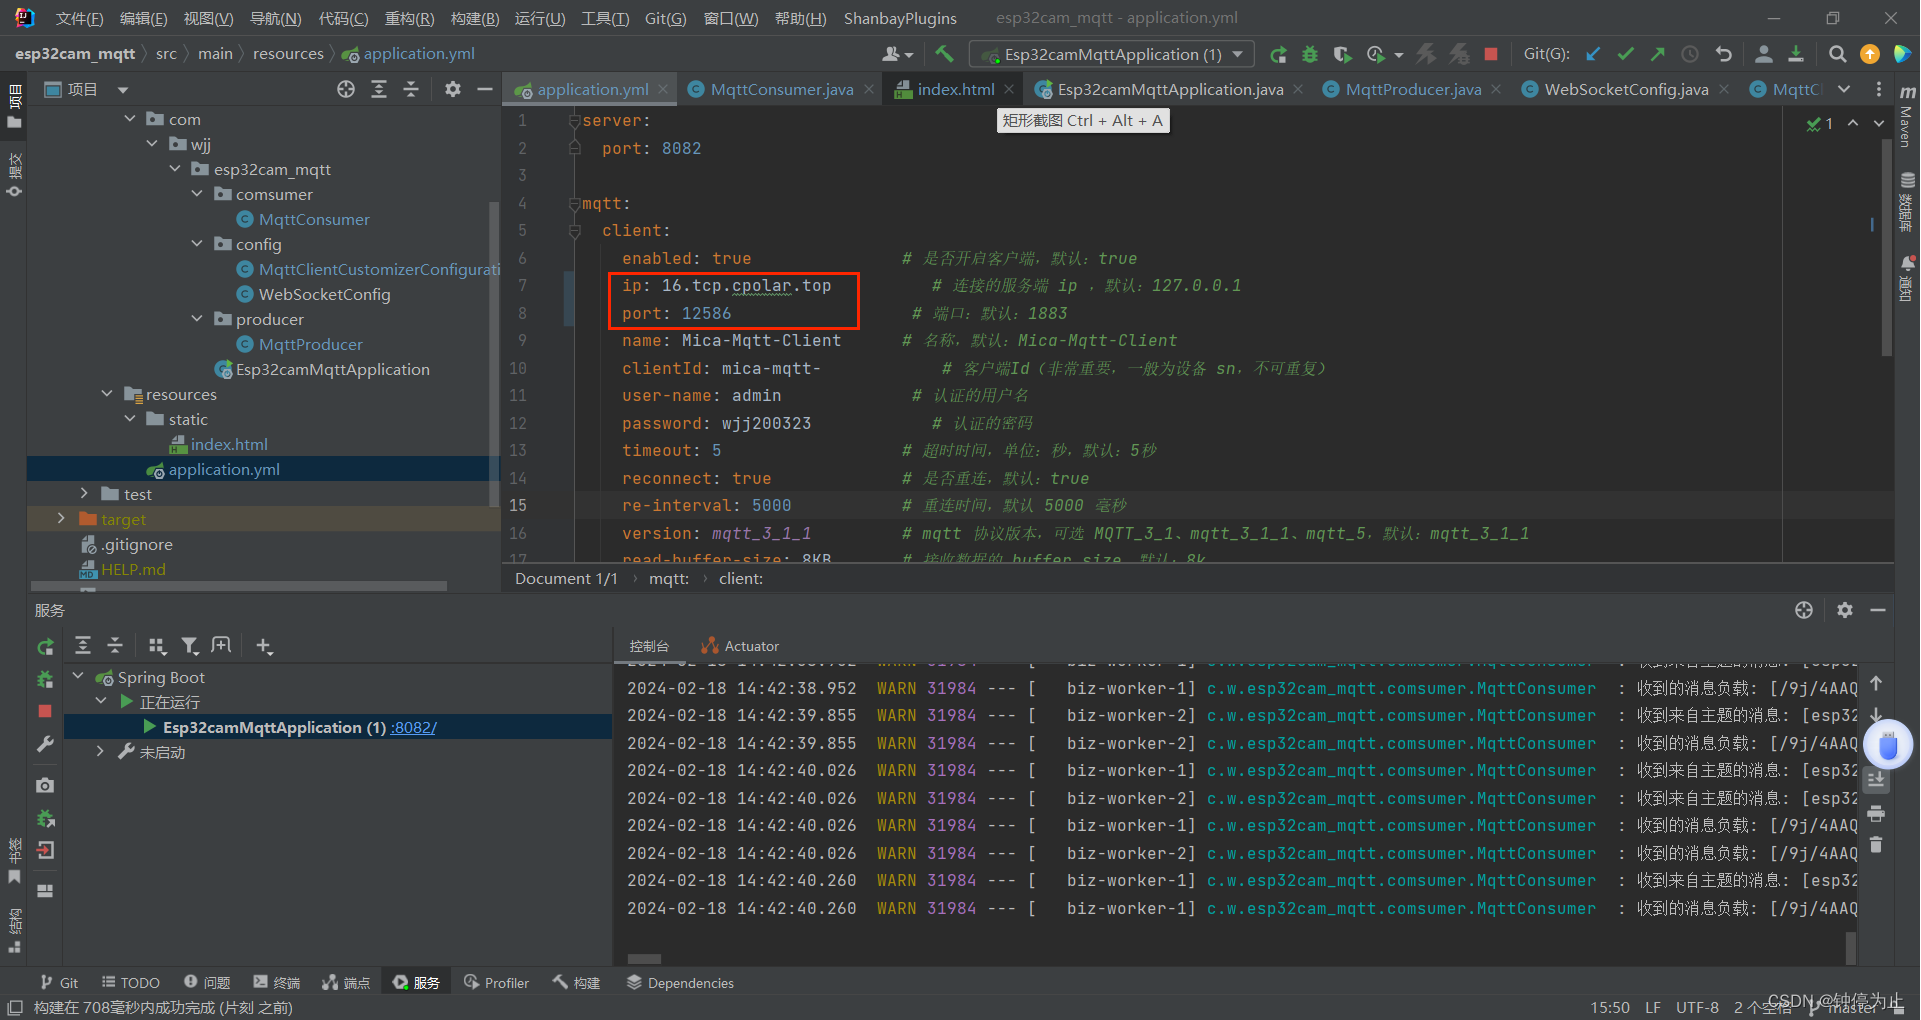Collapse all in Project panel toolbar
Image resolution: width=1921 pixels, height=1020 pixels.
pos(411,89)
